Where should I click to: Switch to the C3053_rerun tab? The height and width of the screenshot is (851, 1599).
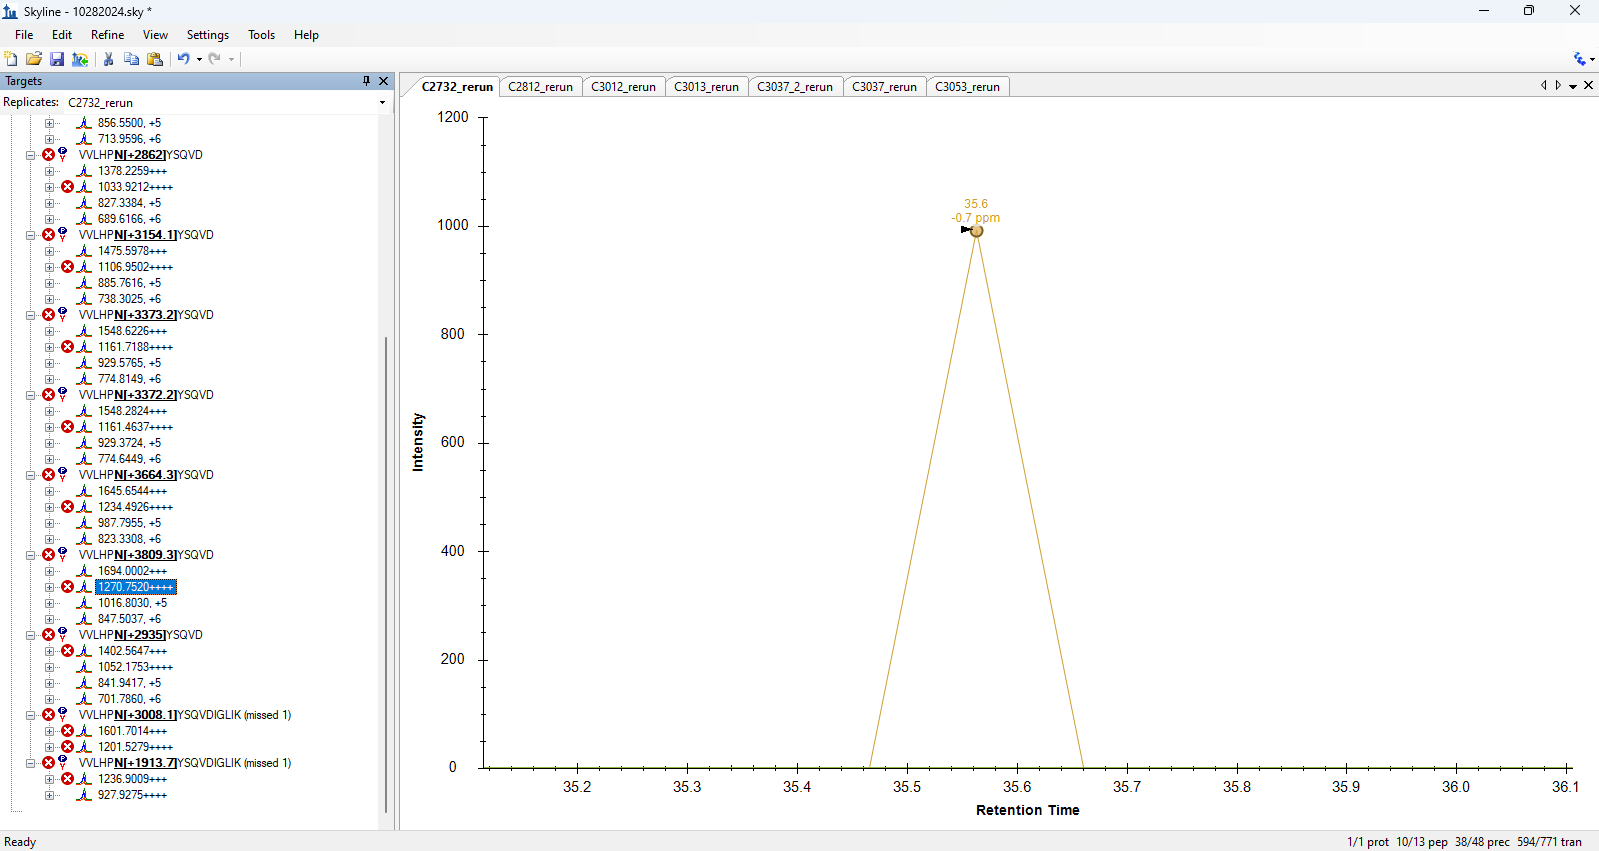click(x=967, y=87)
